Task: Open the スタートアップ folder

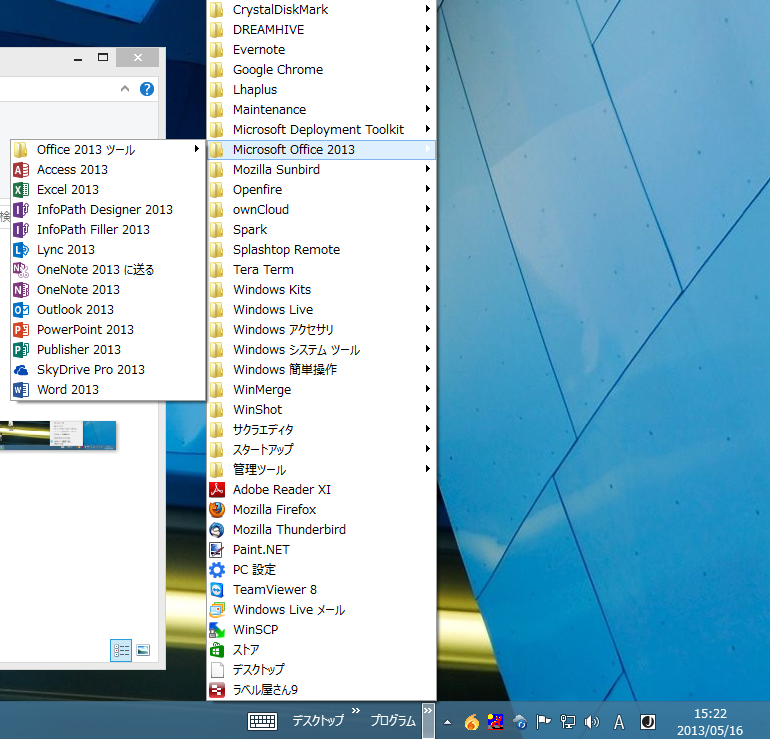Action: point(322,449)
